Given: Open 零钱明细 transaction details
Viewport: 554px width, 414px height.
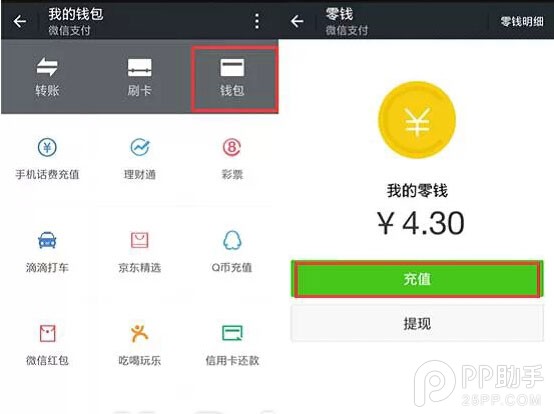Looking at the screenshot, I should [522, 22].
